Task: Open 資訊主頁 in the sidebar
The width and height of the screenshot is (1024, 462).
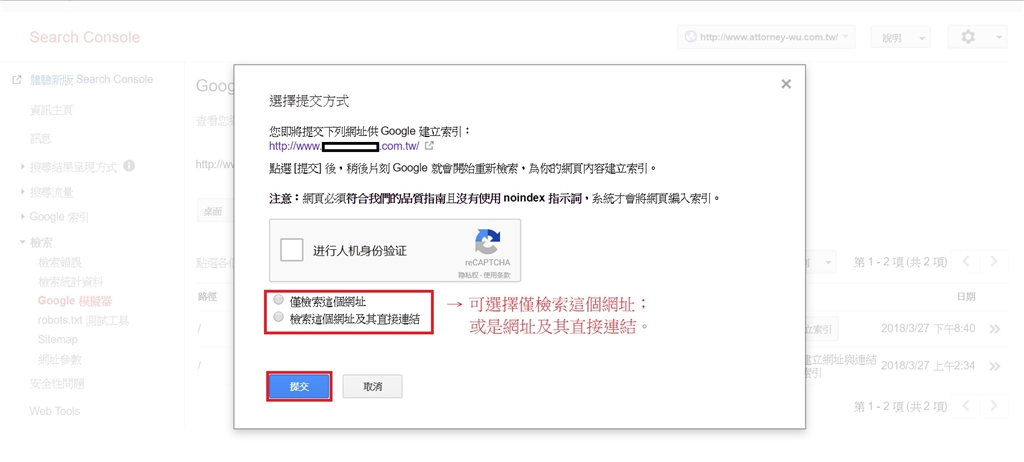Action: pyautogui.click(x=51, y=110)
